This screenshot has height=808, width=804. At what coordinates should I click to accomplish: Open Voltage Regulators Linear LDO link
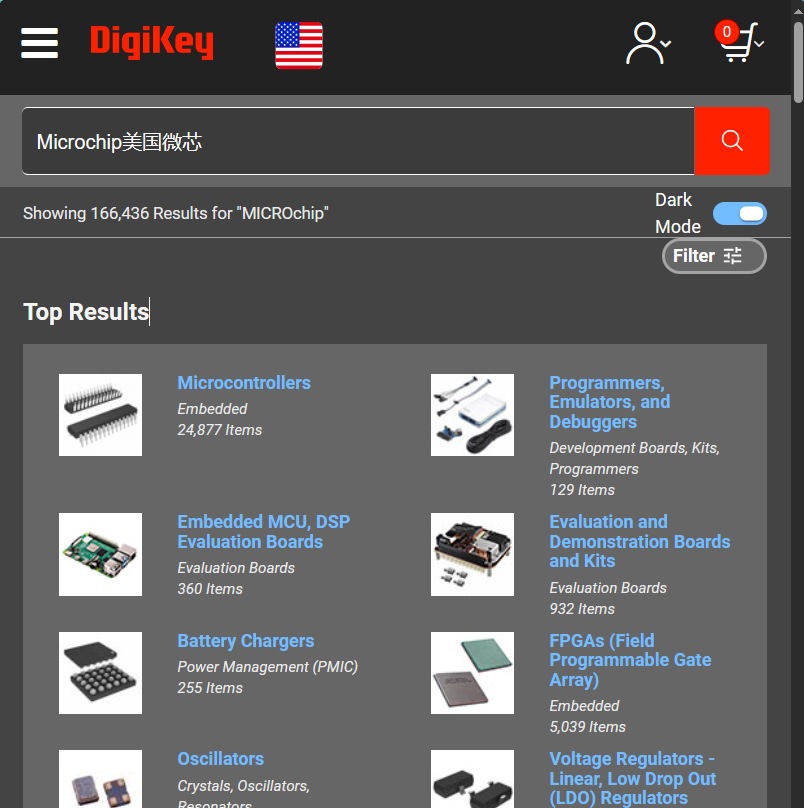click(632, 779)
